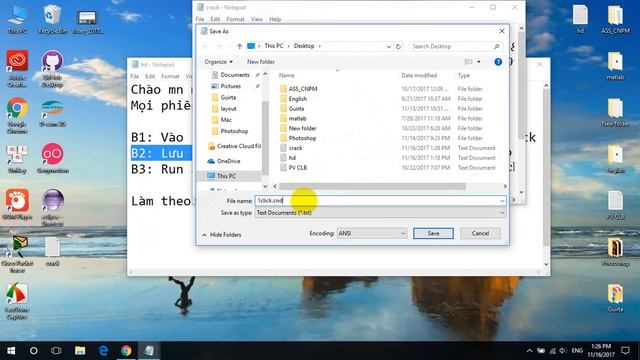Screen dimensions: 640x360
Task: Open Google Chrome from the taskbar
Action: [x=126, y=351]
